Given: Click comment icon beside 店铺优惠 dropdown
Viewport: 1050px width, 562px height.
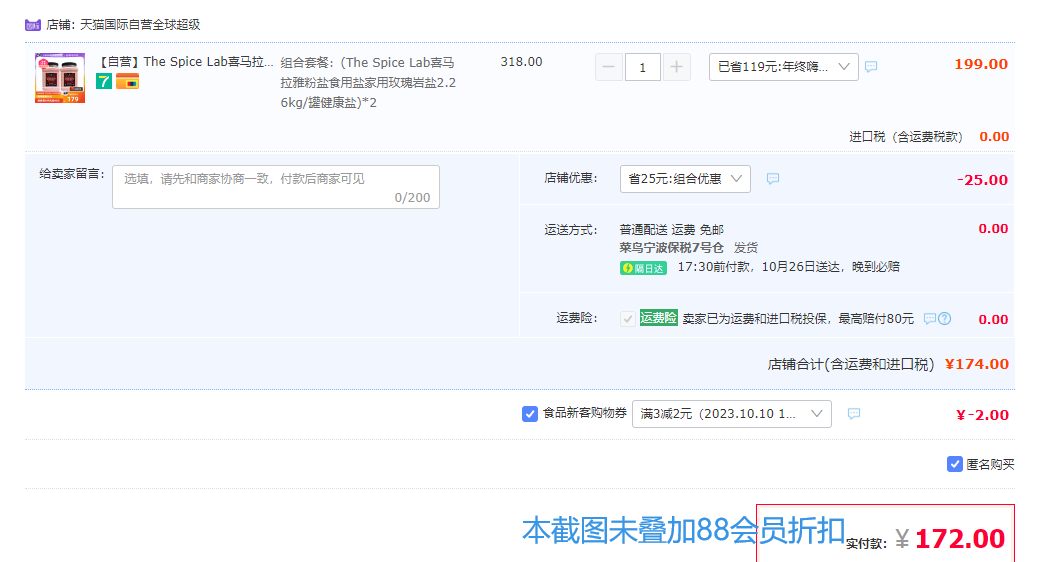Looking at the screenshot, I should 773,179.
